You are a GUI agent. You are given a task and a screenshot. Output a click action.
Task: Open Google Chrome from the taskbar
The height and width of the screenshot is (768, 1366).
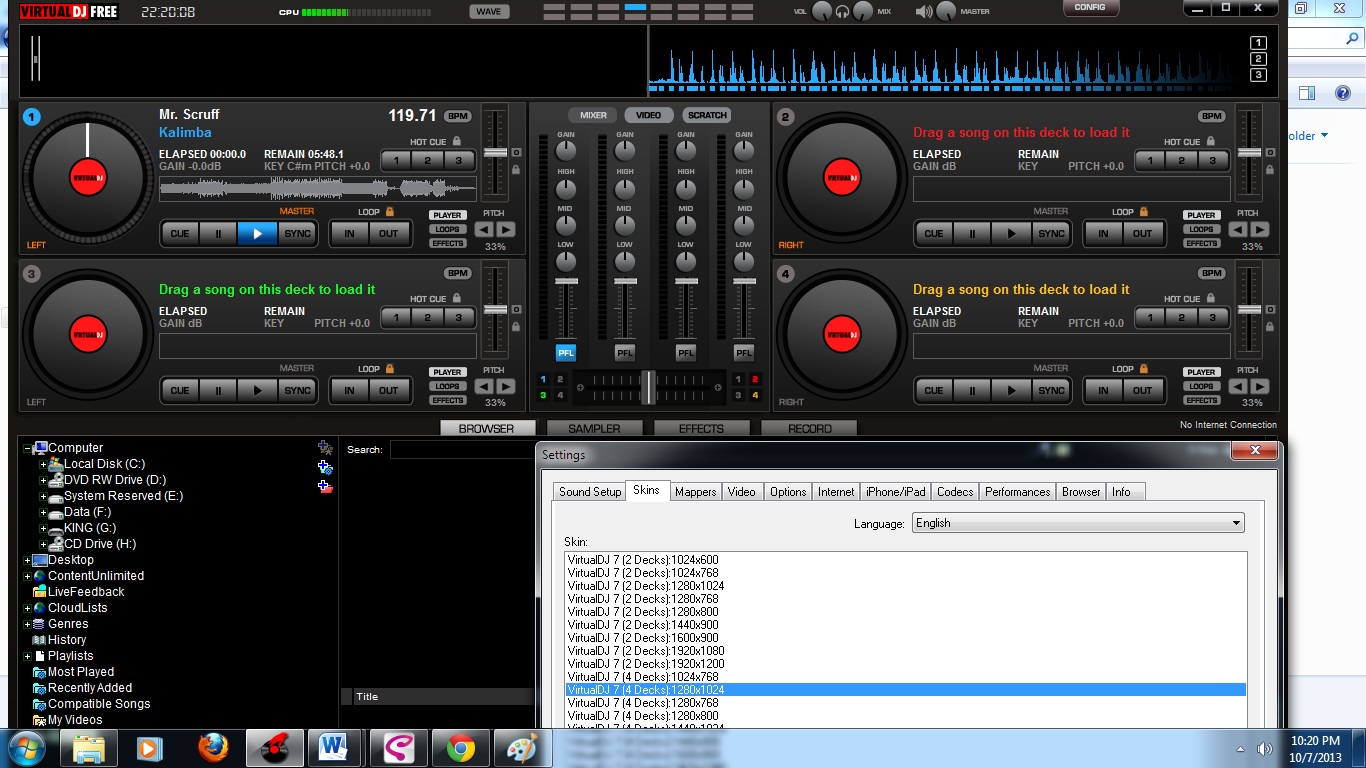(x=461, y=748)
